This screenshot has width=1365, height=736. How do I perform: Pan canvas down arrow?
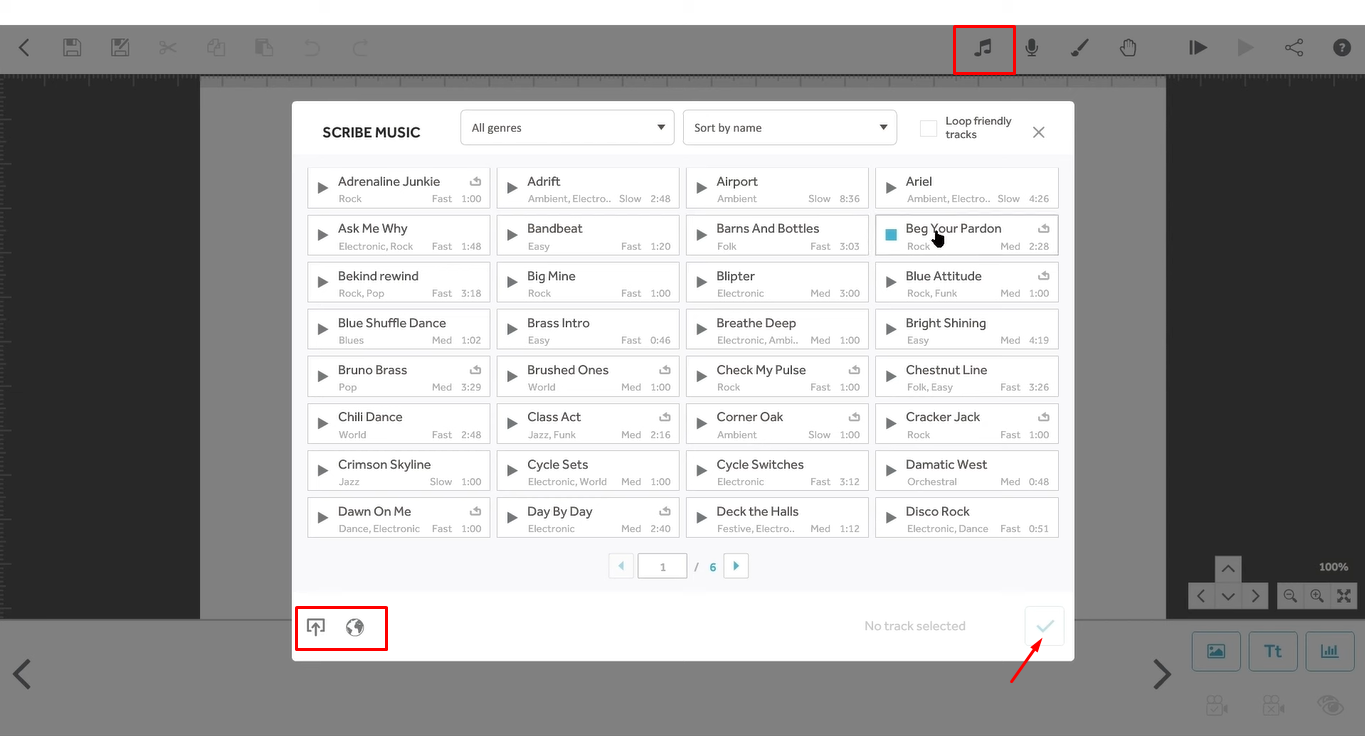tap(1228, 596)
